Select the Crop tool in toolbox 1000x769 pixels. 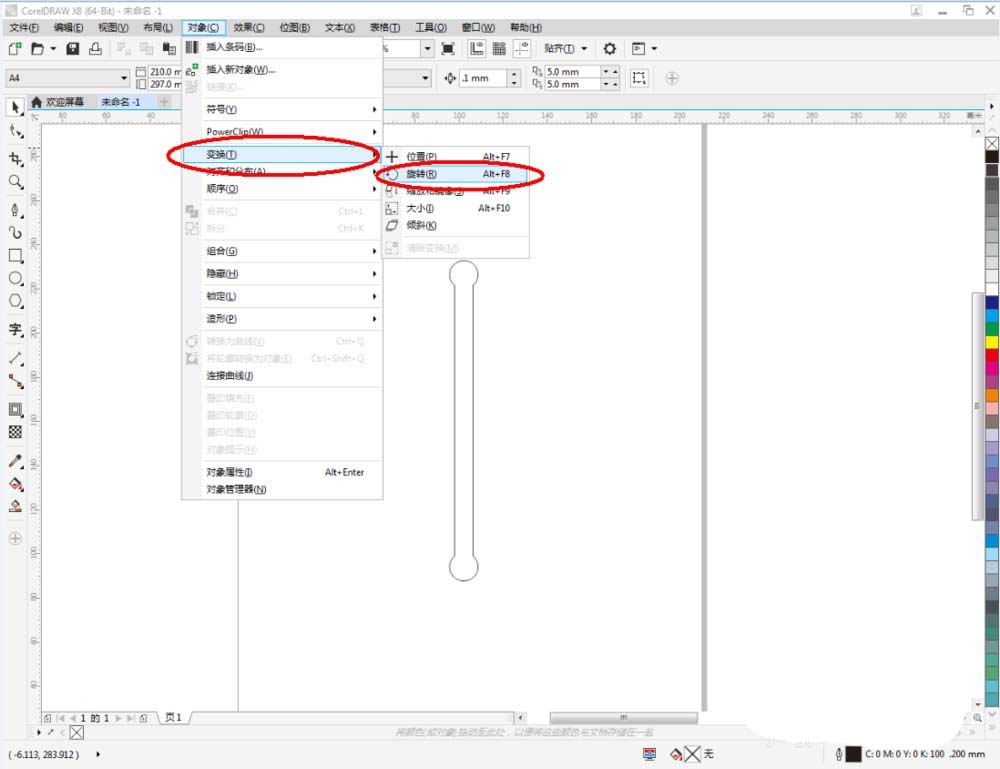click(15, 159)
